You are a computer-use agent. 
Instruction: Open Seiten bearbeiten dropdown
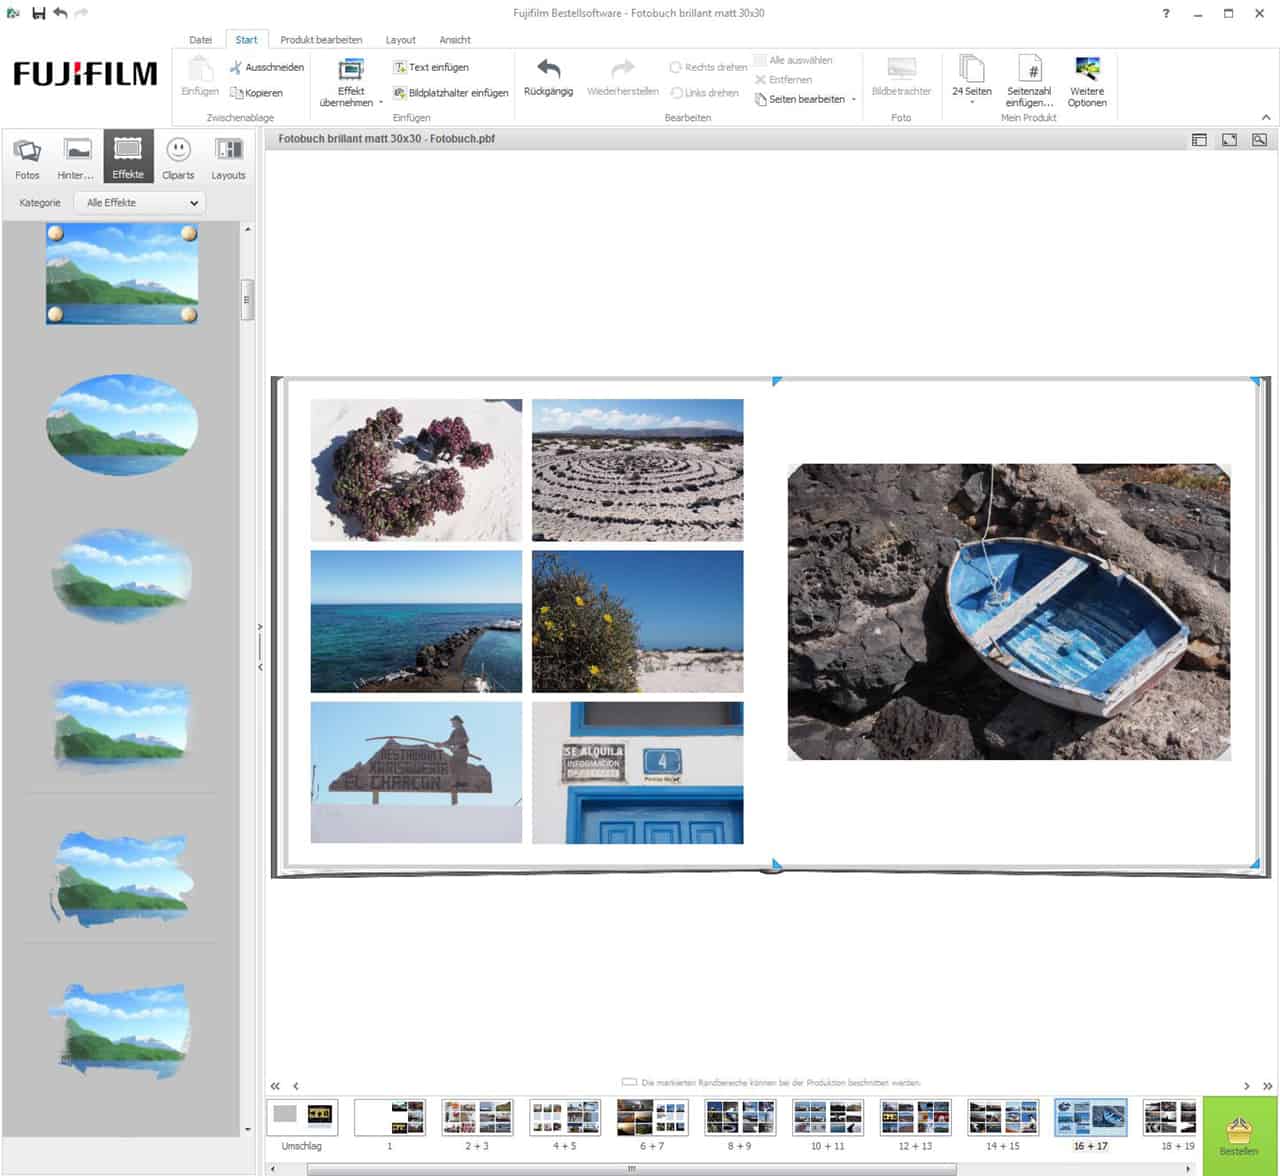point(806,99)
